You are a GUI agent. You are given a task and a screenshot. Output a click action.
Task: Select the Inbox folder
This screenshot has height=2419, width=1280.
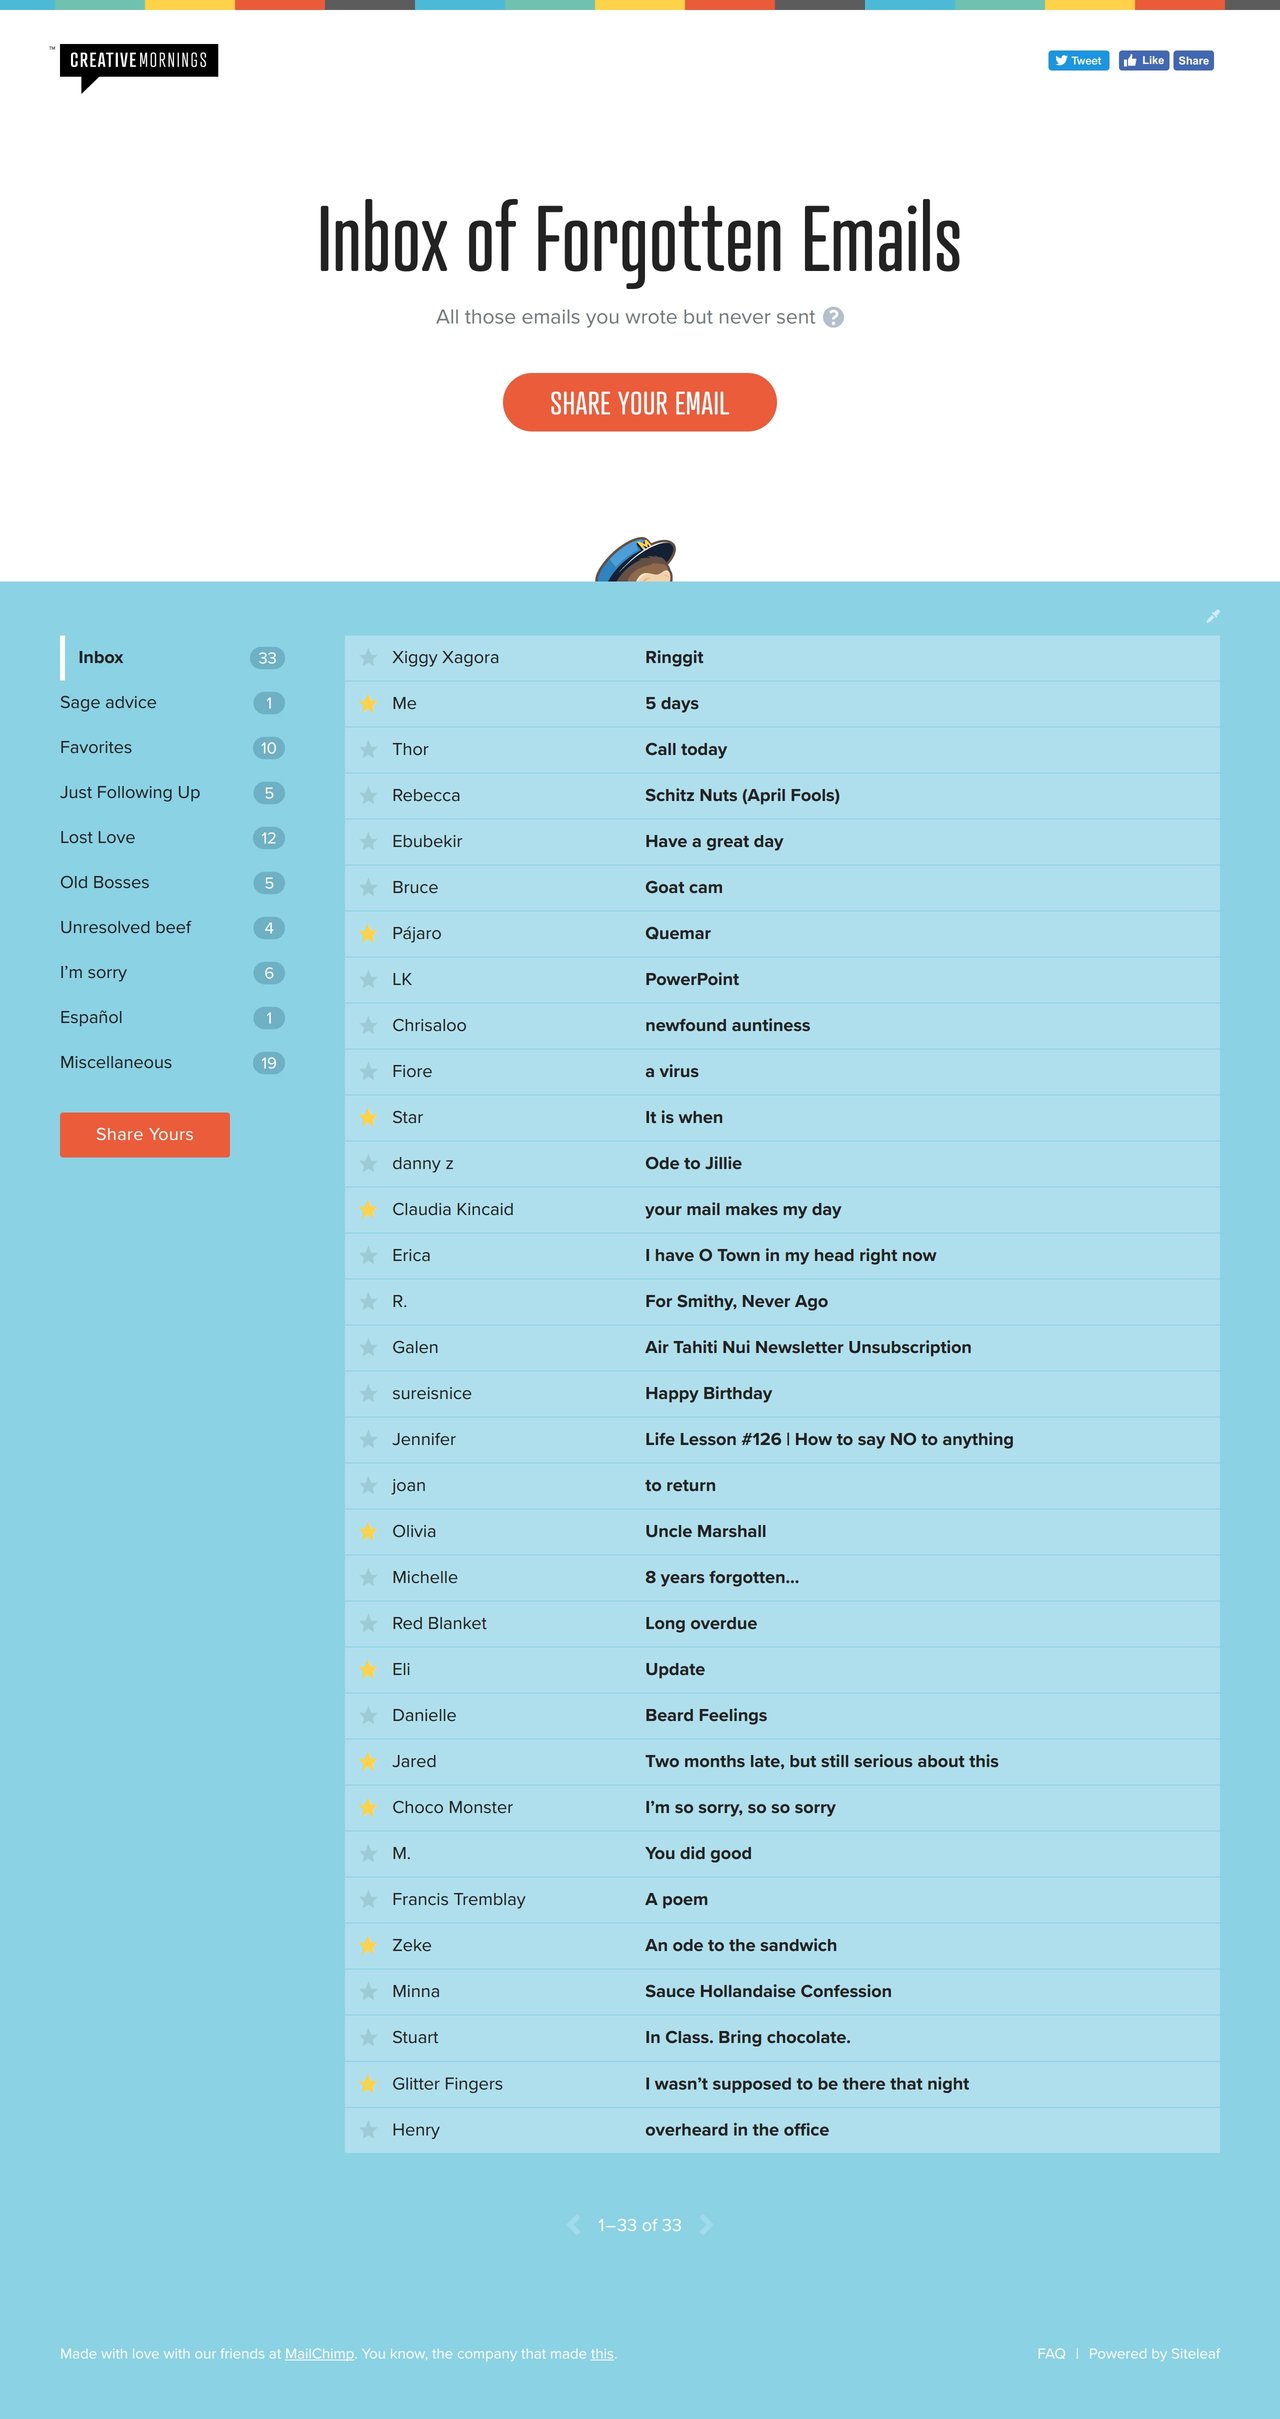click(172, 658)
